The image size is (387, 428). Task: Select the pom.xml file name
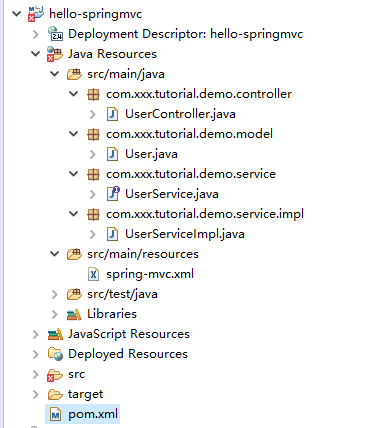(x=93, y=414)
